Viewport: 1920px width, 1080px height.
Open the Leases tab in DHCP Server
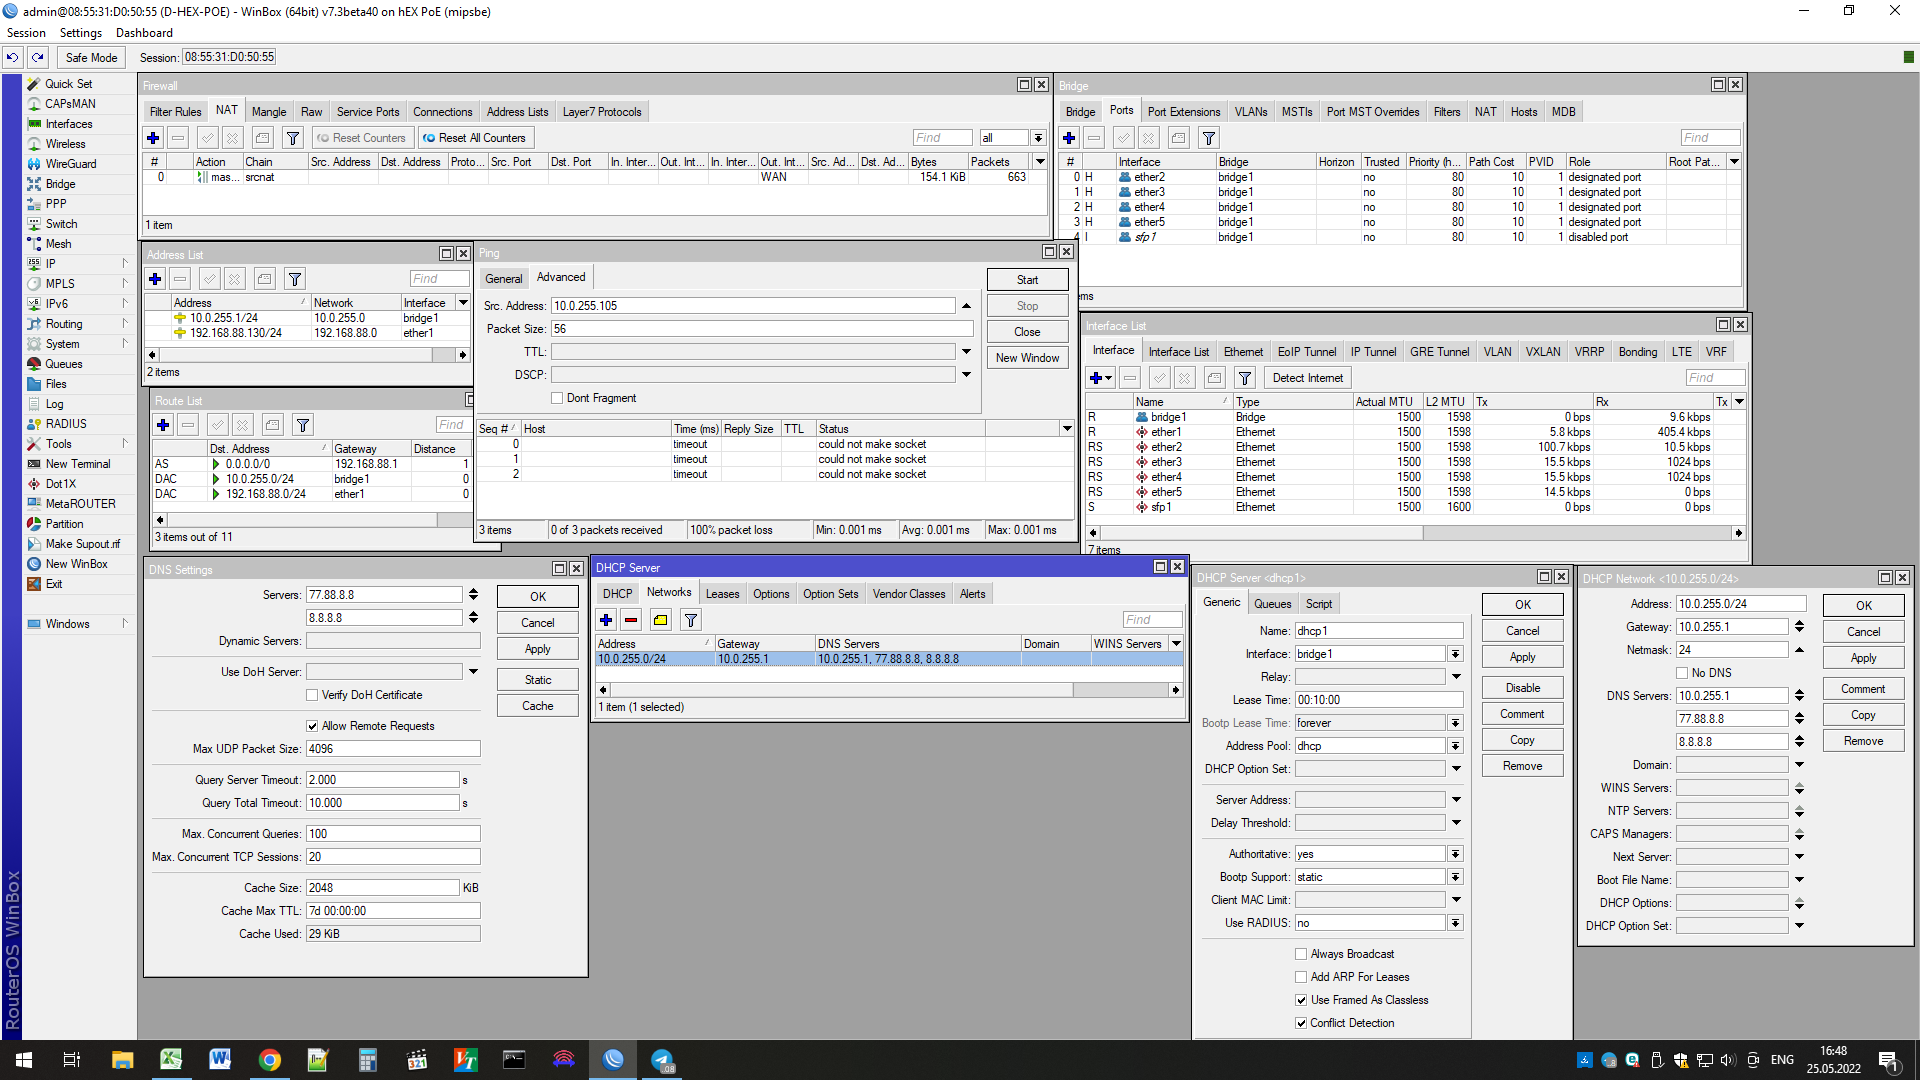click(722, 594)
